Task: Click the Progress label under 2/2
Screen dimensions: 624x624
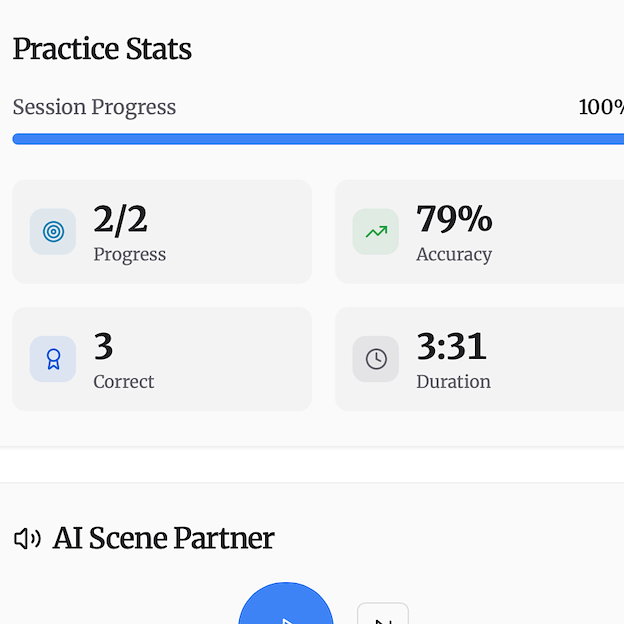Action: tap(130, 254)
